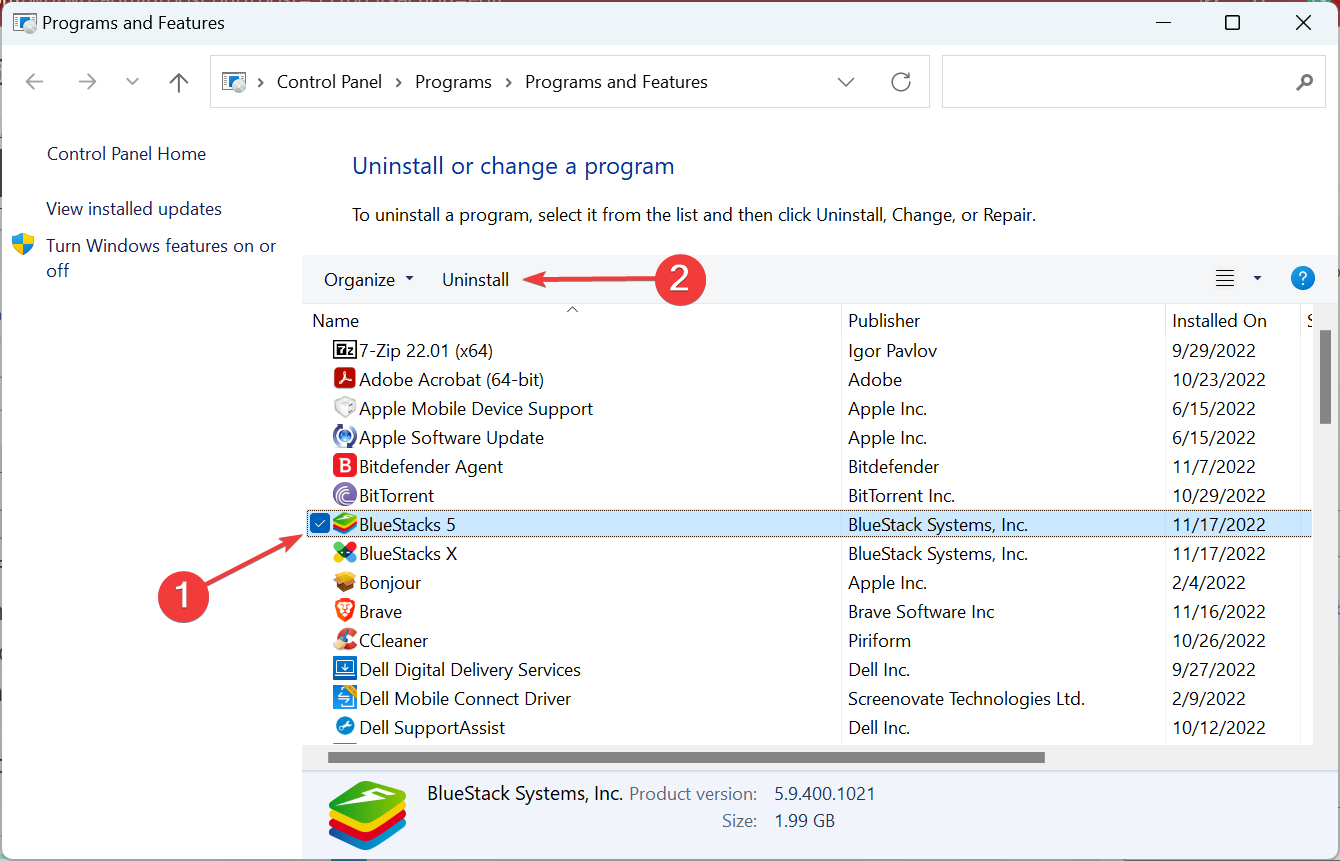
Task: Click the Control Panel icon in address bar
Action: pyautogui.click(x=233, y=82)
